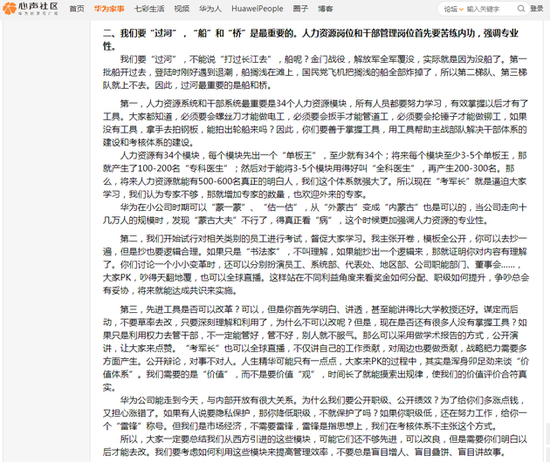Click the line starting 人力资源有34个模块
Screen dimensions: 550x462
click(315, 175)
